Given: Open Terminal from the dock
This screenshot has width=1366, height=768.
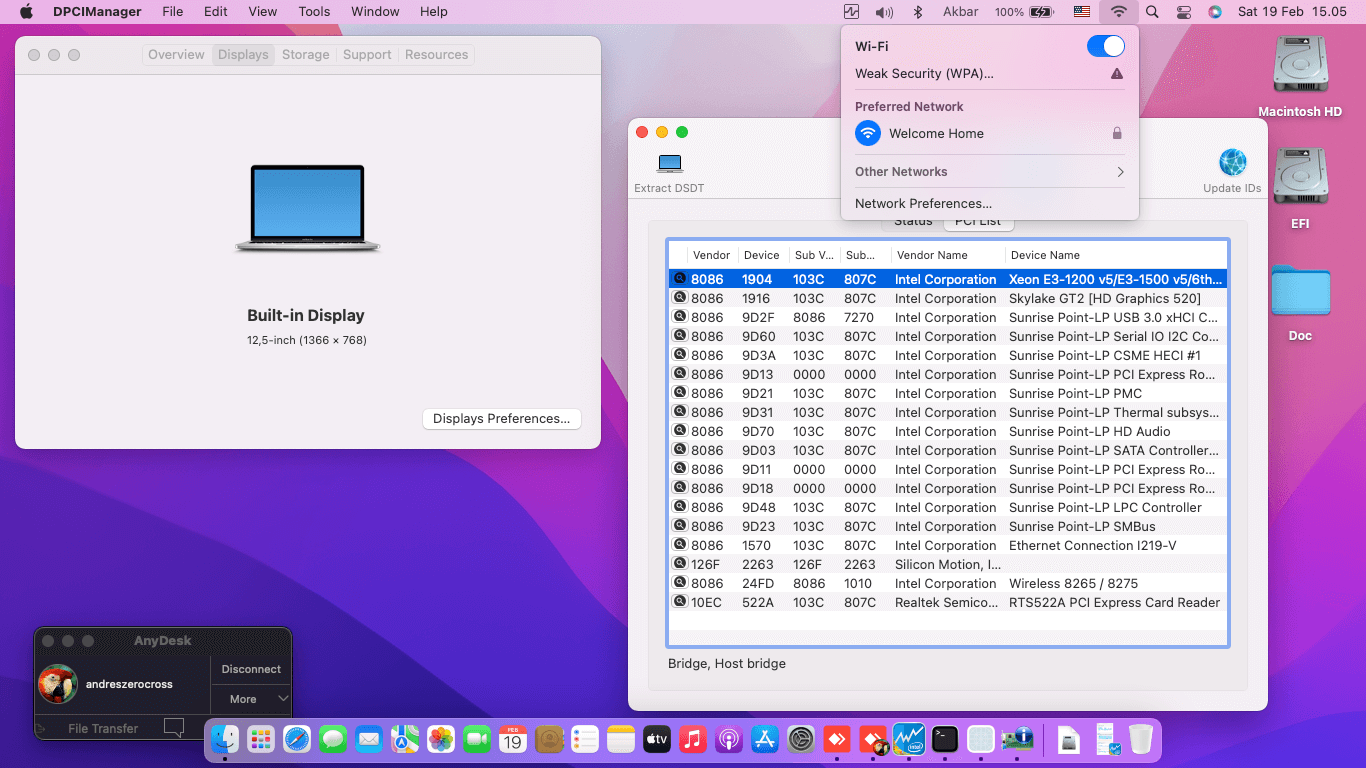Looking at the screenshot, I should (x=944, y=739).
